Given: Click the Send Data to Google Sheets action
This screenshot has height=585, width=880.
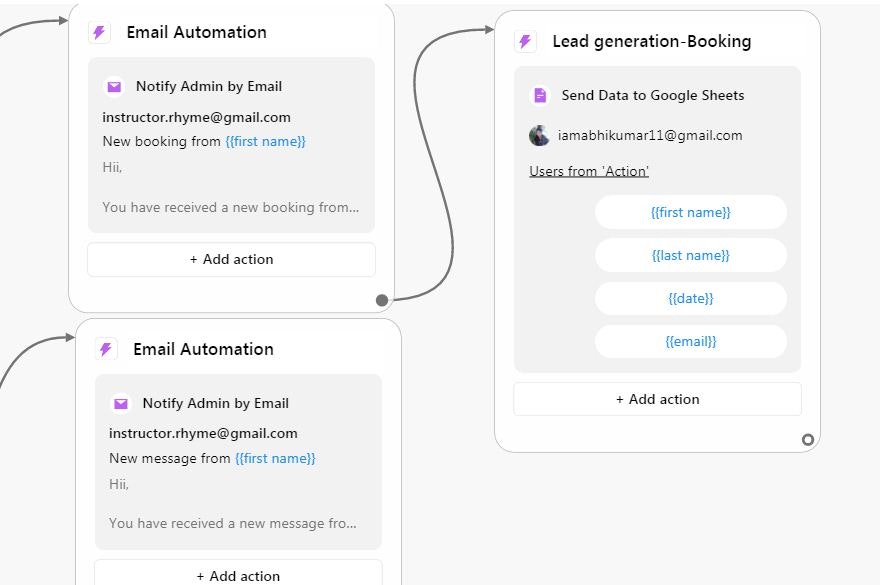Looking at the screenshot, I should [x=652, y=96].
